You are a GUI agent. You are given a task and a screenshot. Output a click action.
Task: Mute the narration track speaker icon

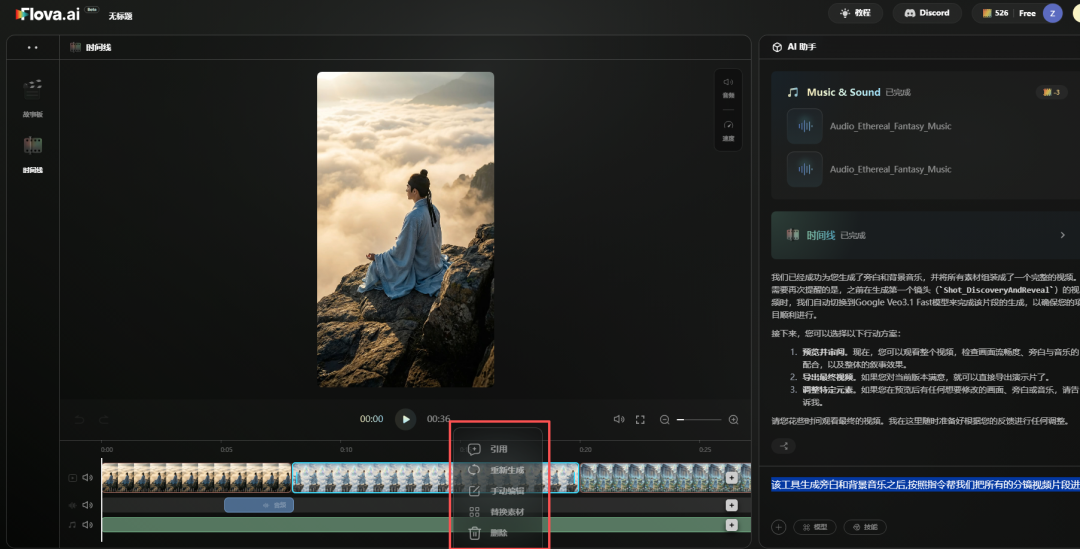pyautogui.click(x=88, y=505)
